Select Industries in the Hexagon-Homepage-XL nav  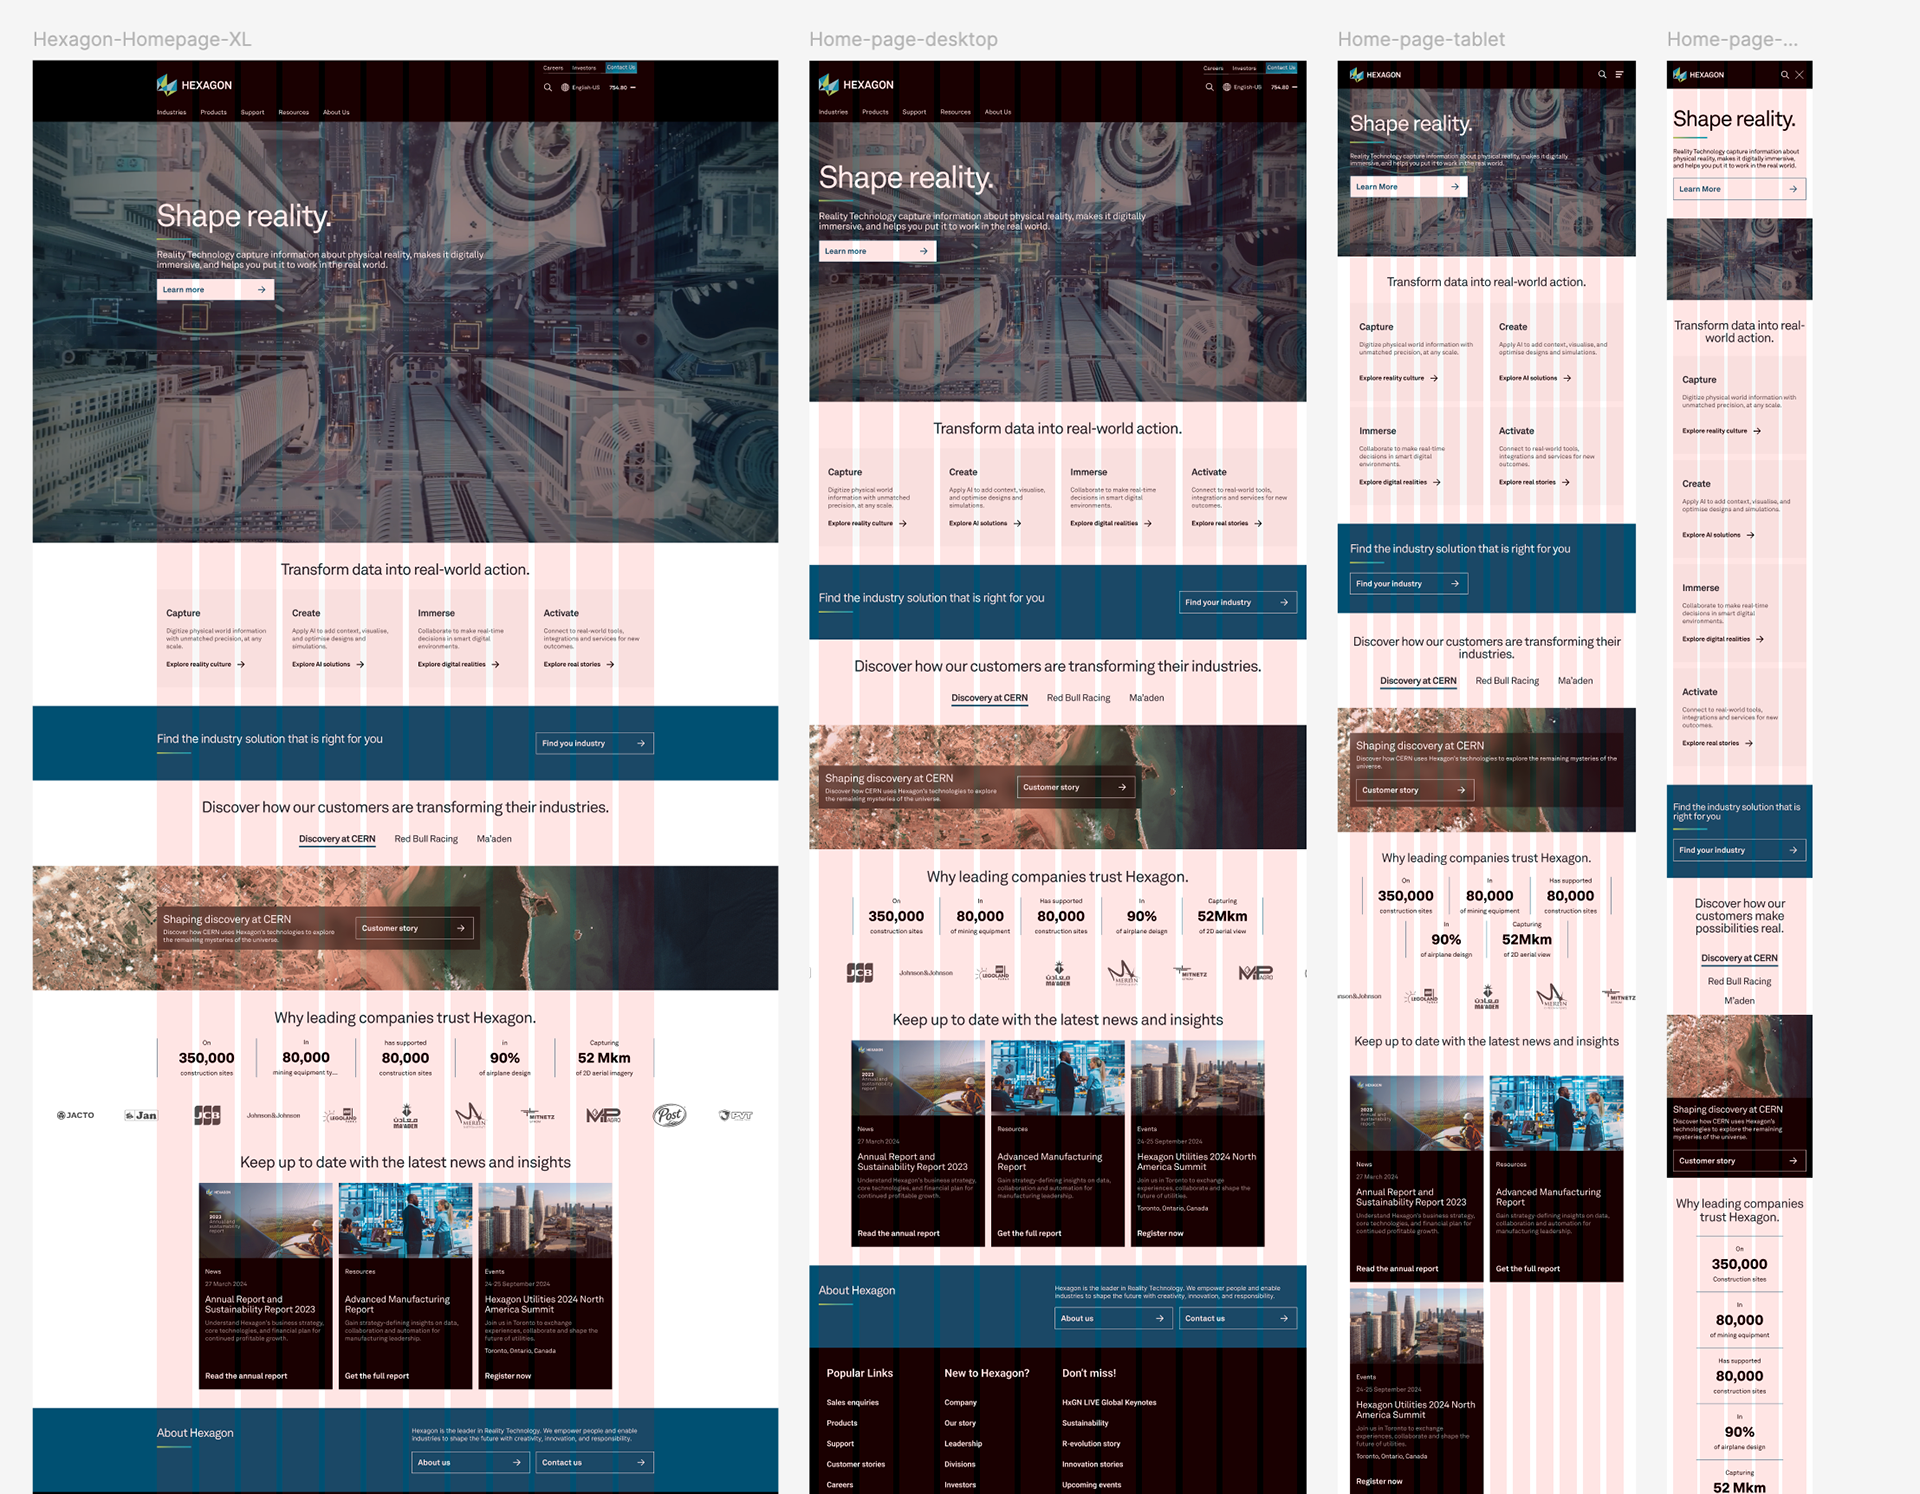tap(171, 112)
